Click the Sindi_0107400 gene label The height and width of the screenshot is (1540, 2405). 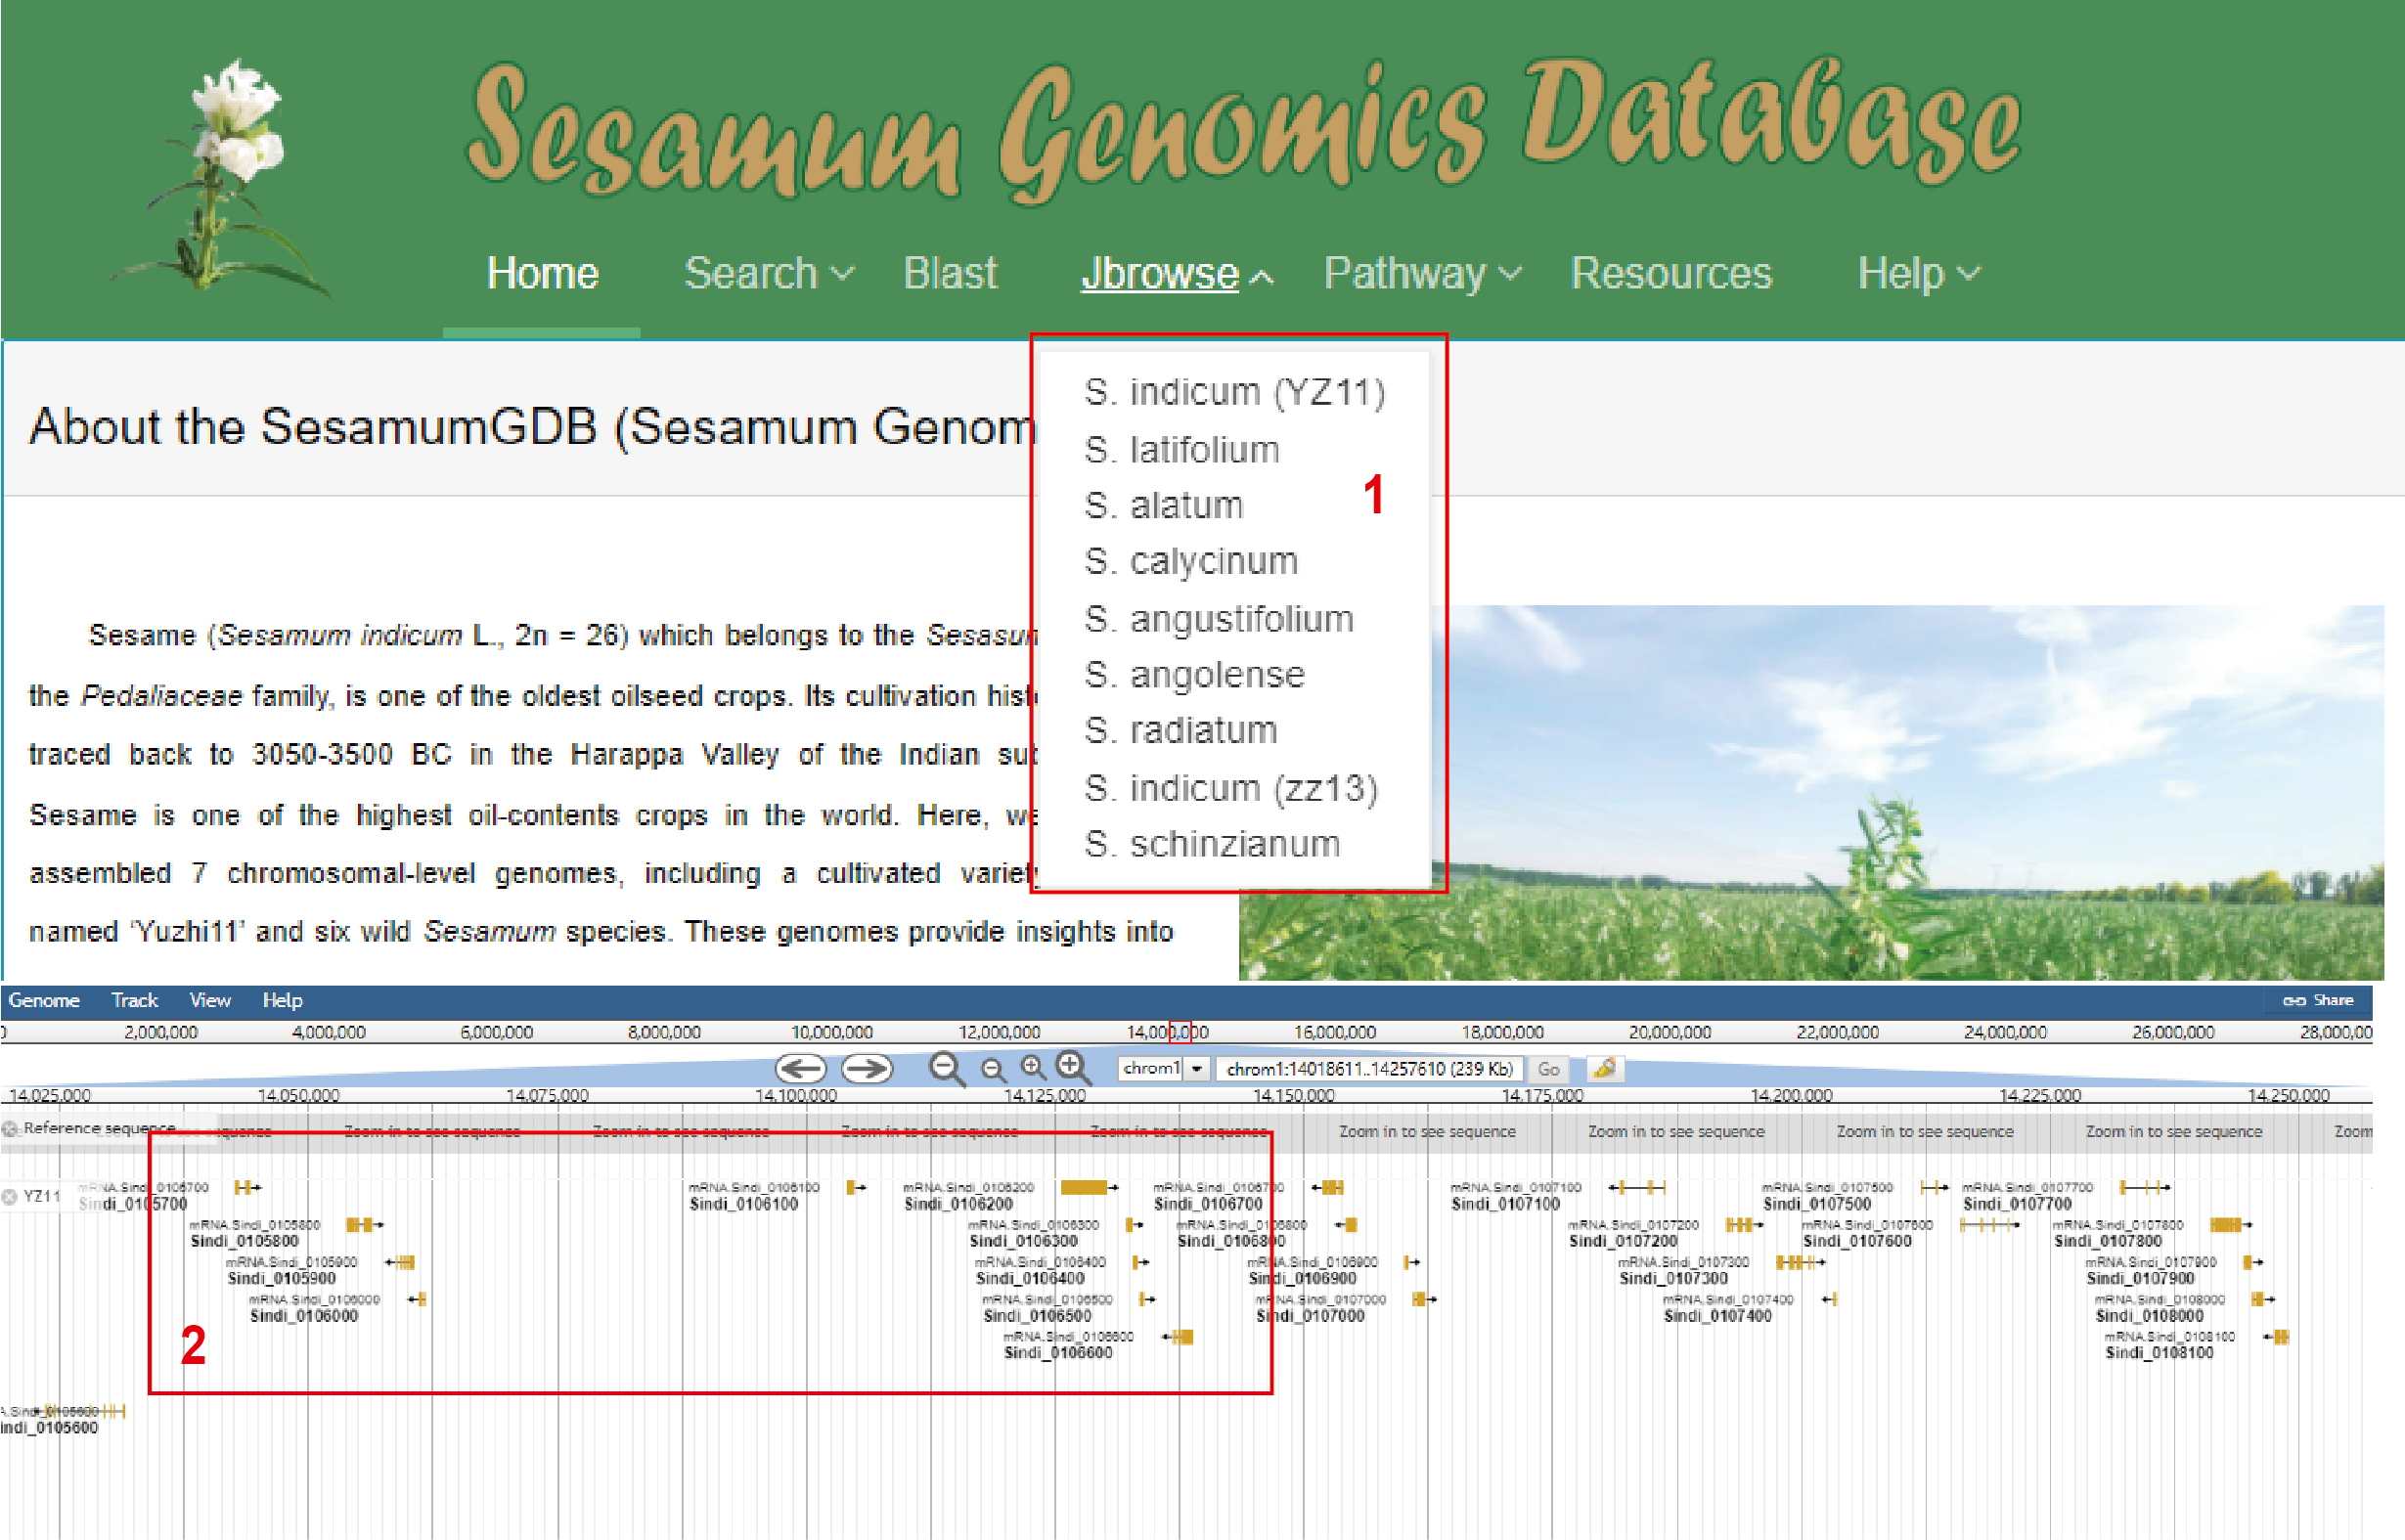point(1717,1316)
